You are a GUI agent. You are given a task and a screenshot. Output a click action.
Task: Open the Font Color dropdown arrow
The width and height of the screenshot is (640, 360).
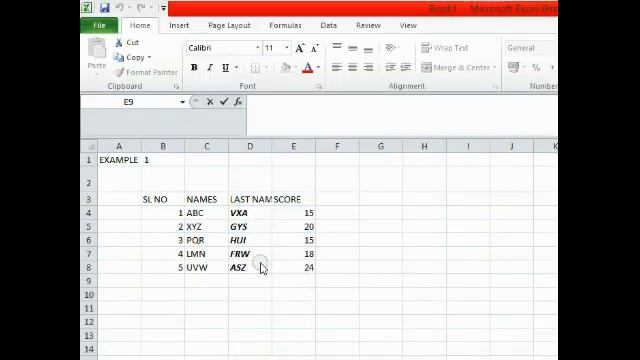318,68
